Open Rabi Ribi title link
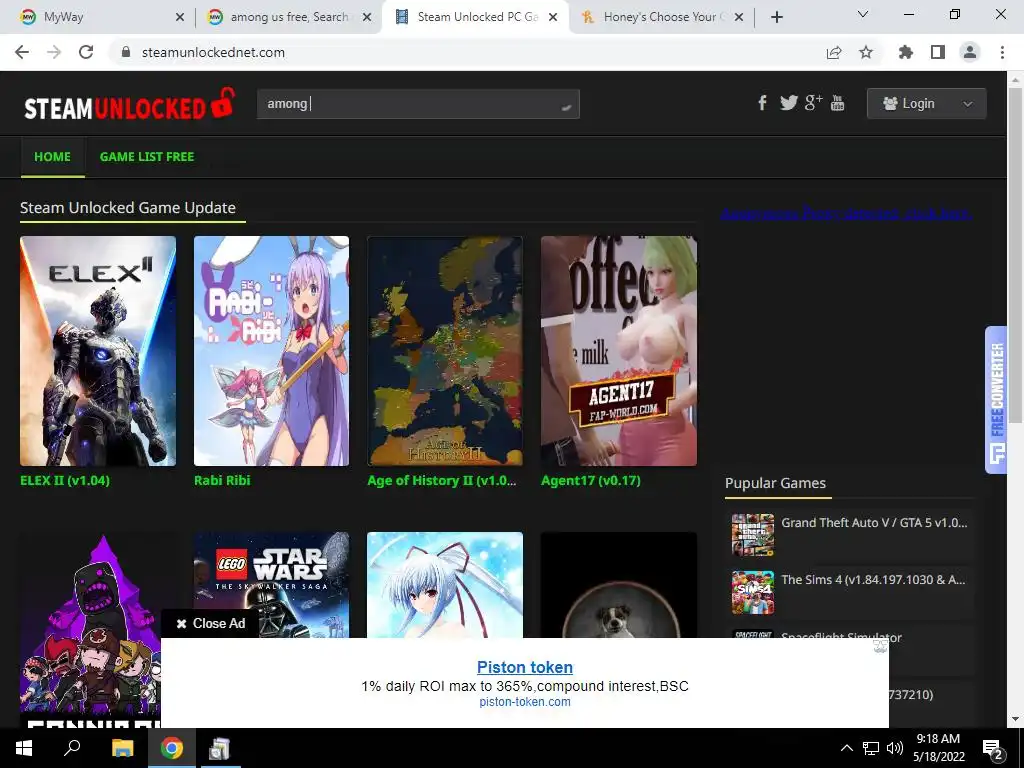This screenshot has width=1024, height=768. 222,481
